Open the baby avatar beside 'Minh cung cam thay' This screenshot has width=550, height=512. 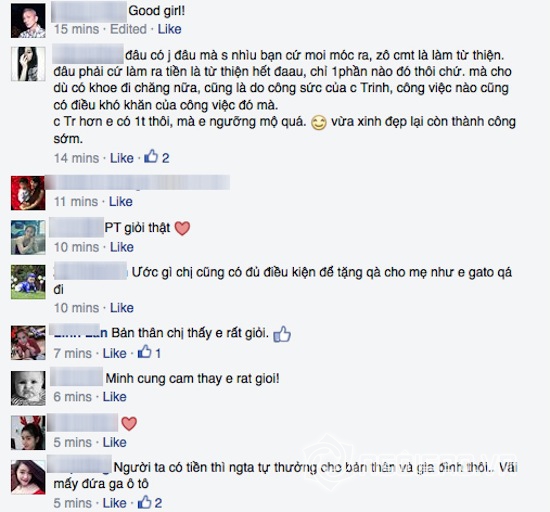click(x=28, y=388)
